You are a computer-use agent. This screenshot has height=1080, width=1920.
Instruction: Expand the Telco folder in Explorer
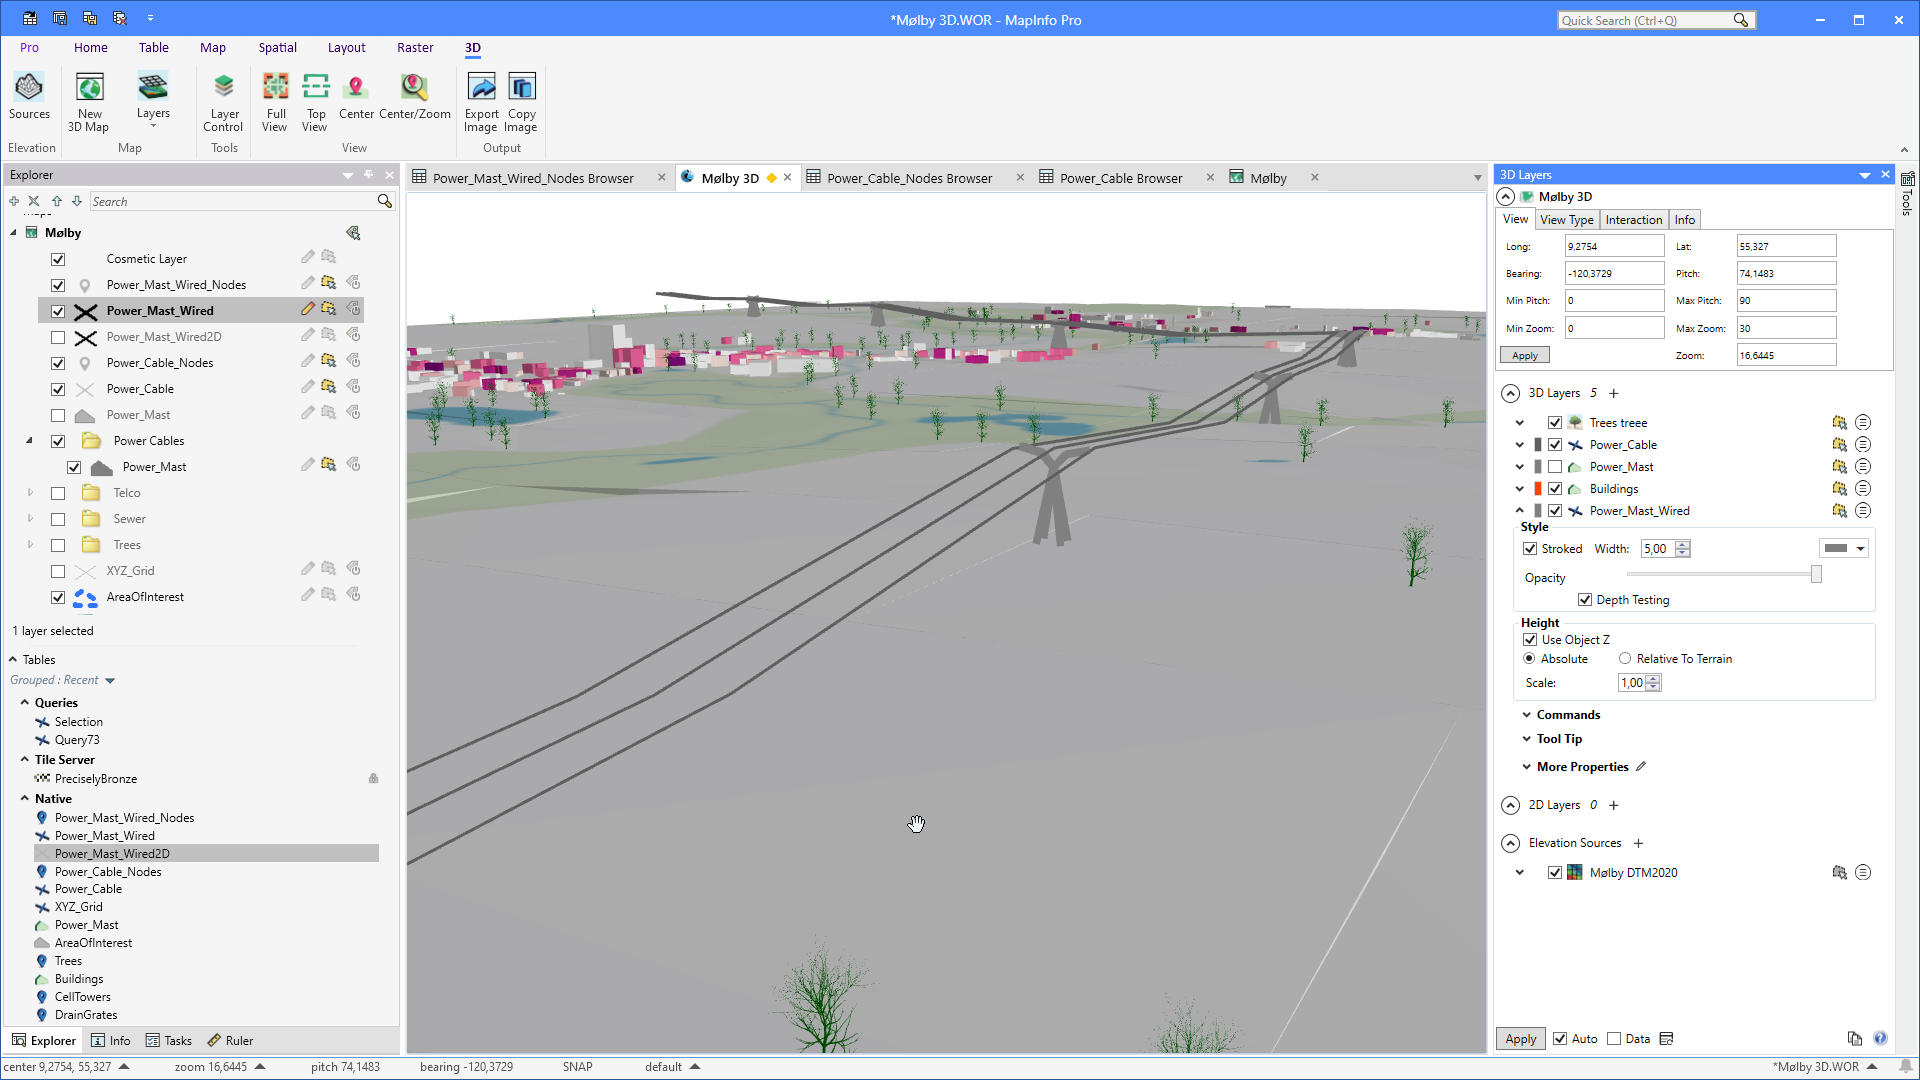tap(30, 493)
